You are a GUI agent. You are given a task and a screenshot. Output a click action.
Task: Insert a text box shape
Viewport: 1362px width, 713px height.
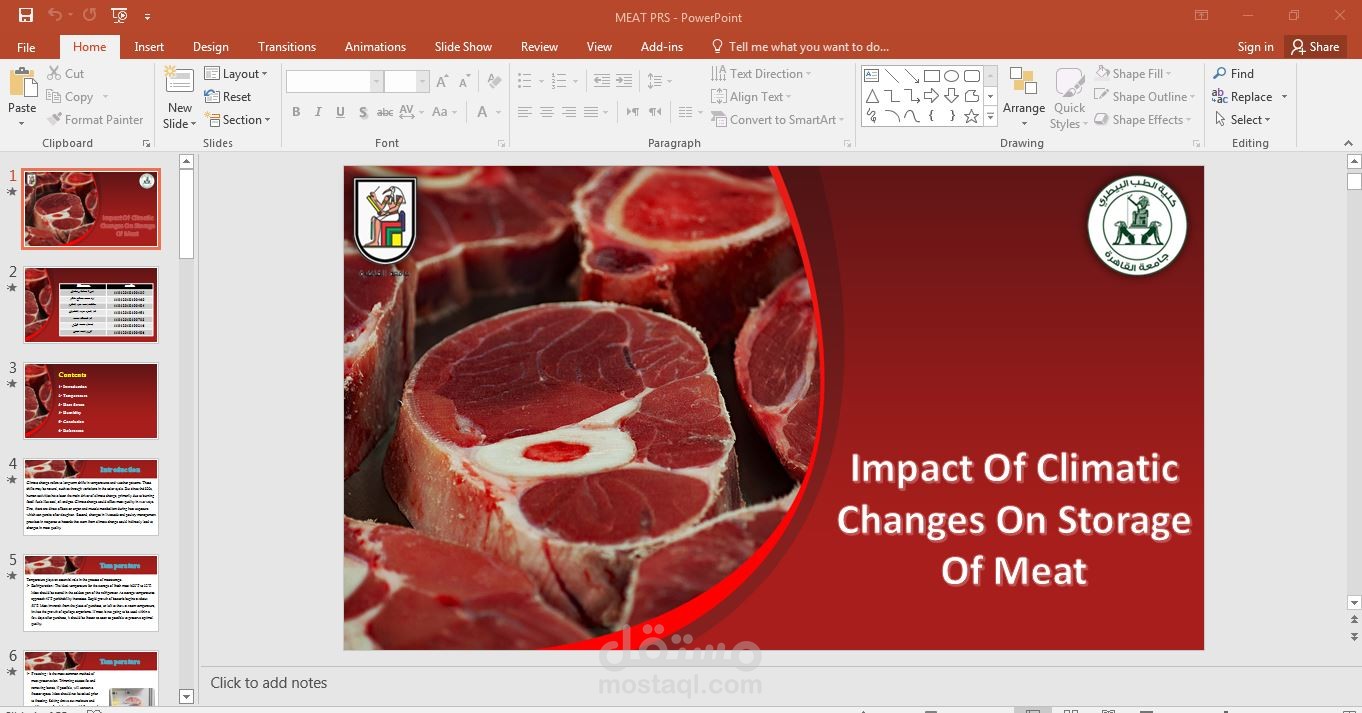[871, 76]
